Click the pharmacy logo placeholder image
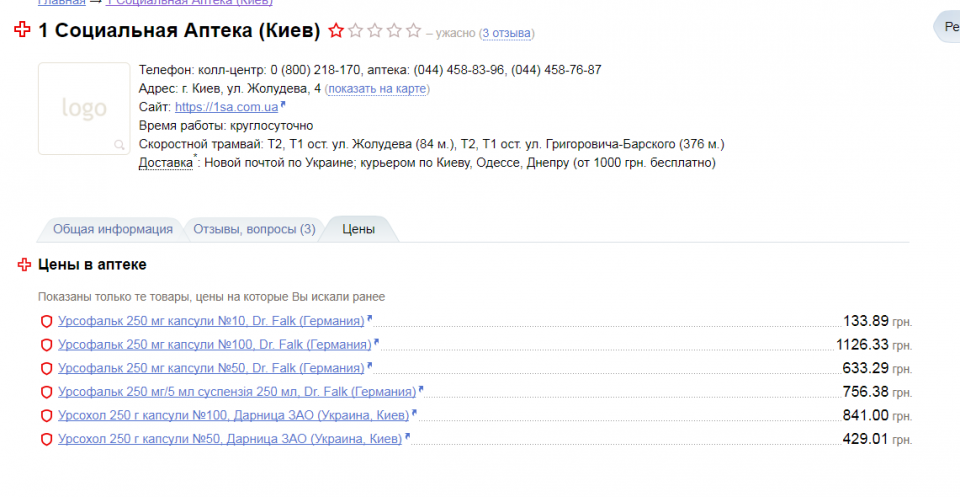This screenshot has width=960, height=497. click(x=84, y=108)
